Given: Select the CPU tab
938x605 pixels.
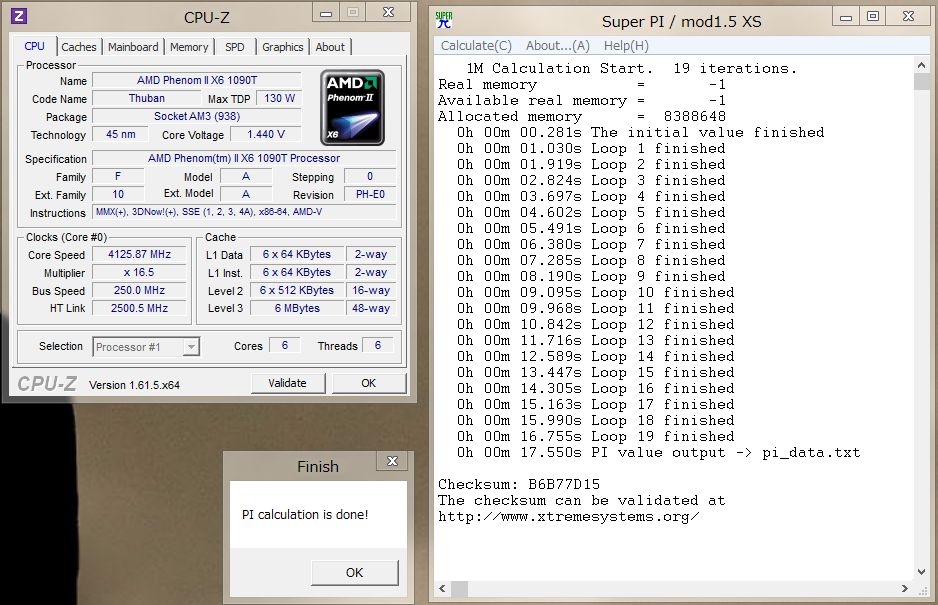Looking at the screenshot, I should pyautogui.click(x=34, y=46).
